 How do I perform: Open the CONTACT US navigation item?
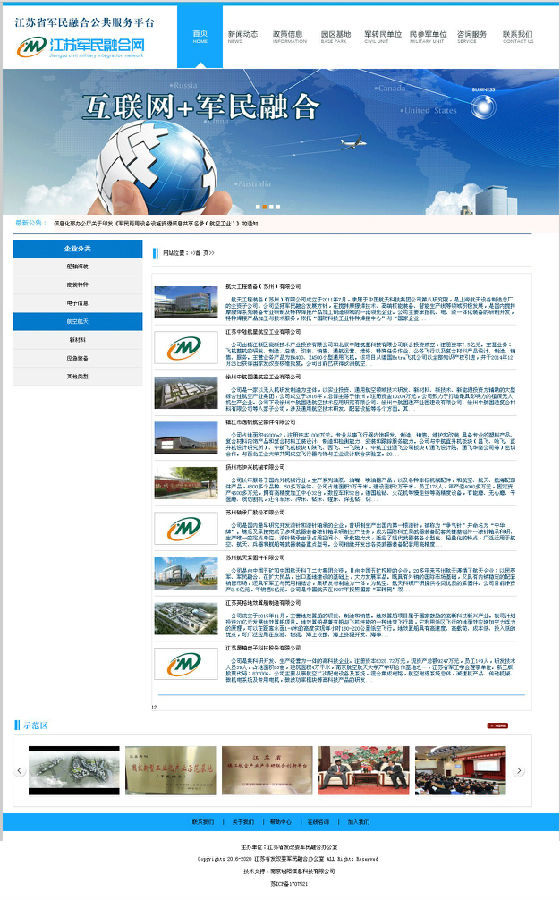518,37
